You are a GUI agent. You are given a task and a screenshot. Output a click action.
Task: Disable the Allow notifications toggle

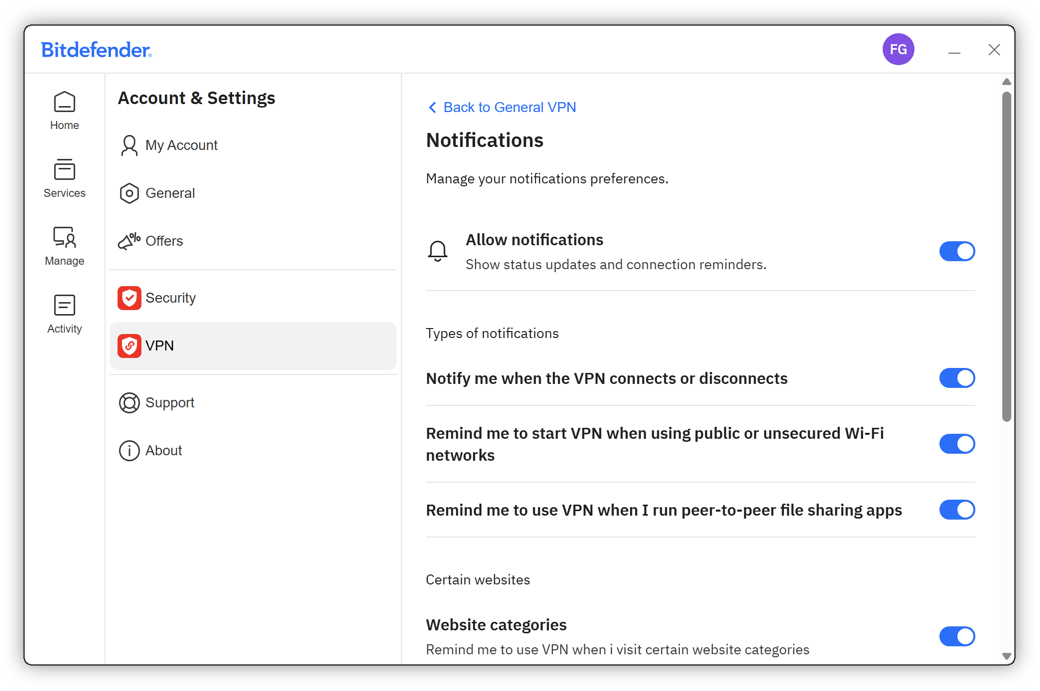pyautogui.click(x=957, y=251)
